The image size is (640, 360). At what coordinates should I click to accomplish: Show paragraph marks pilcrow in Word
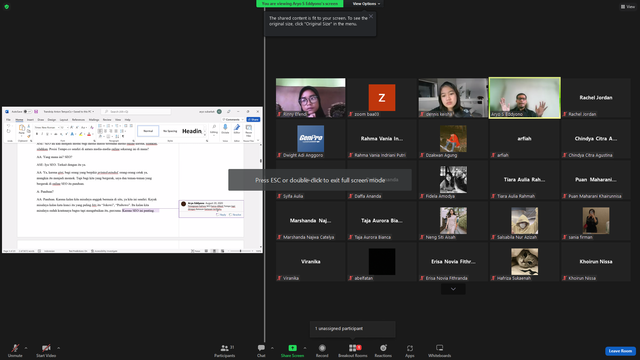pyautogui.click(x=123, y=136)
